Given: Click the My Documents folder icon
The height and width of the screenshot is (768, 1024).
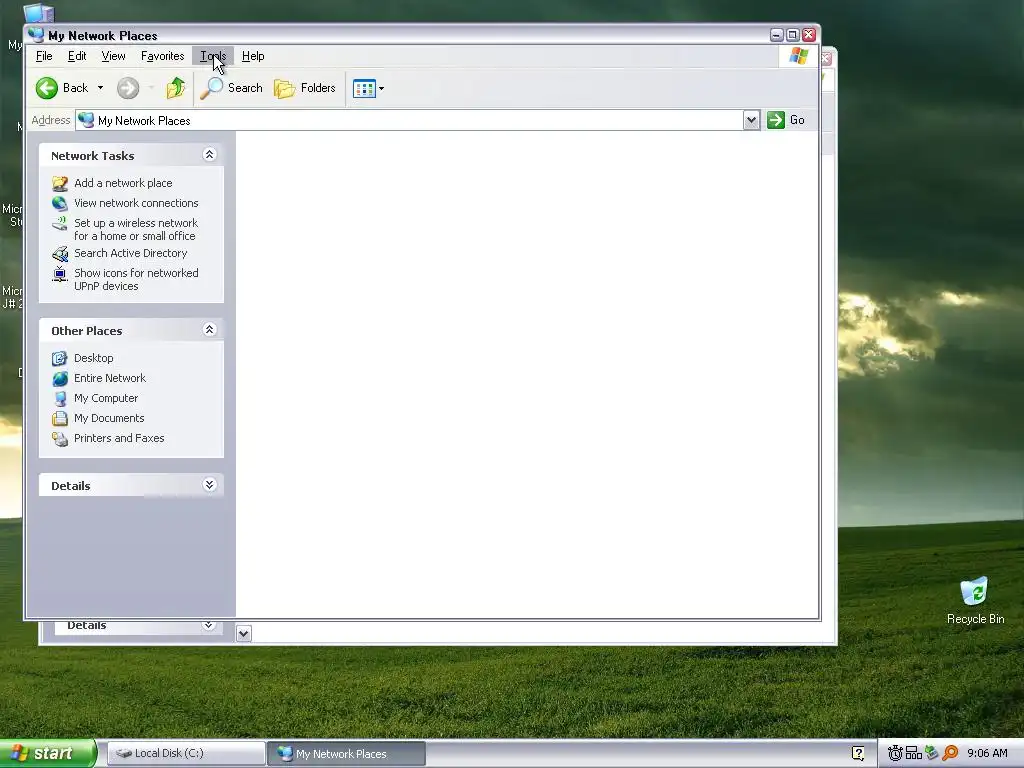Looking at the screenshot, I should pos(60,419).
